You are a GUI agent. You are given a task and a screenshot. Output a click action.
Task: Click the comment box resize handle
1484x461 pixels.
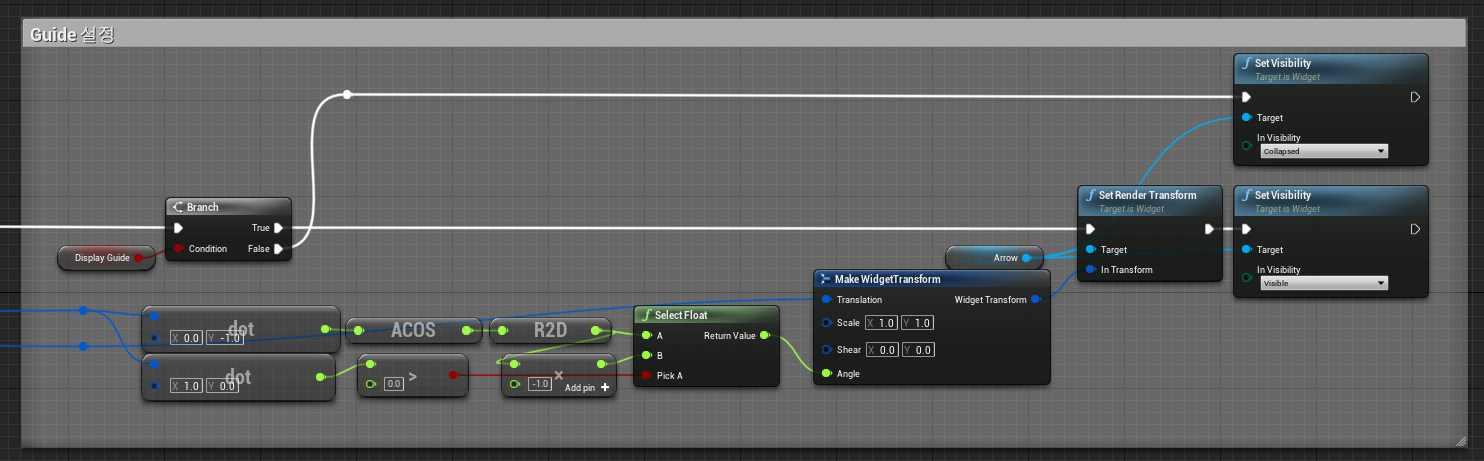click(1460, 440)
